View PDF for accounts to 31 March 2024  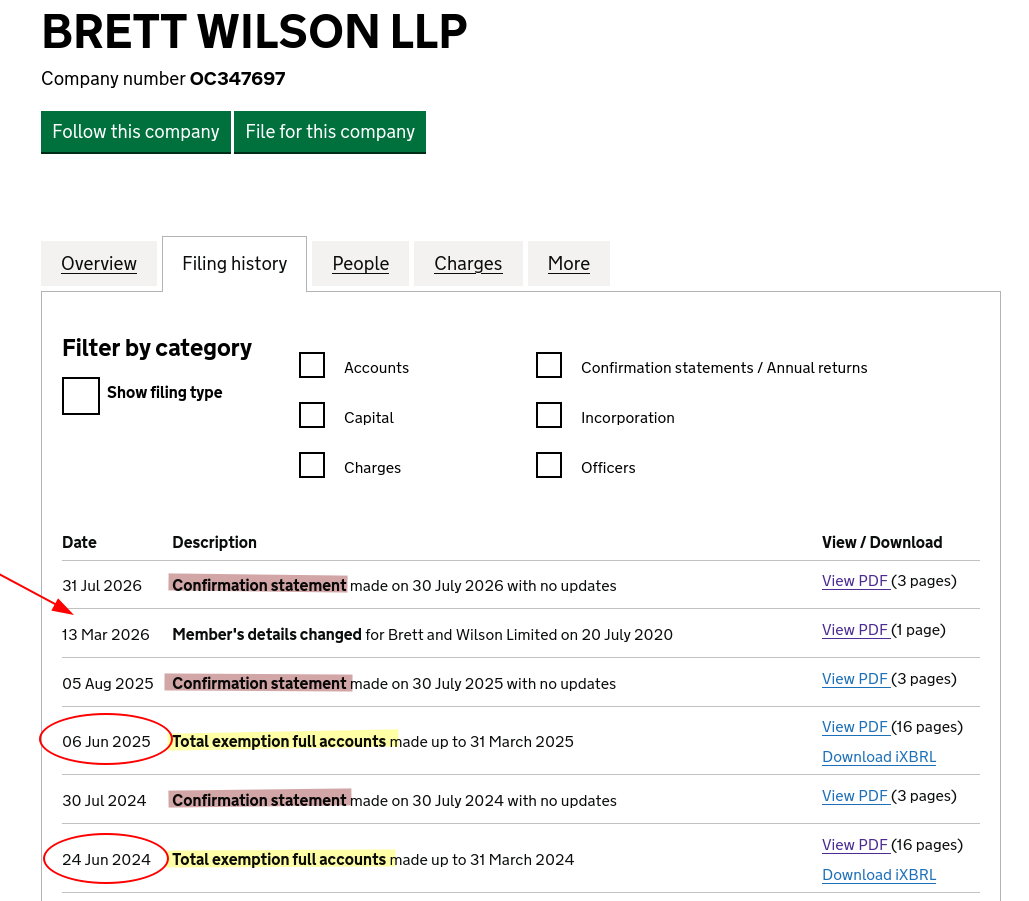(x=855, y=845)
